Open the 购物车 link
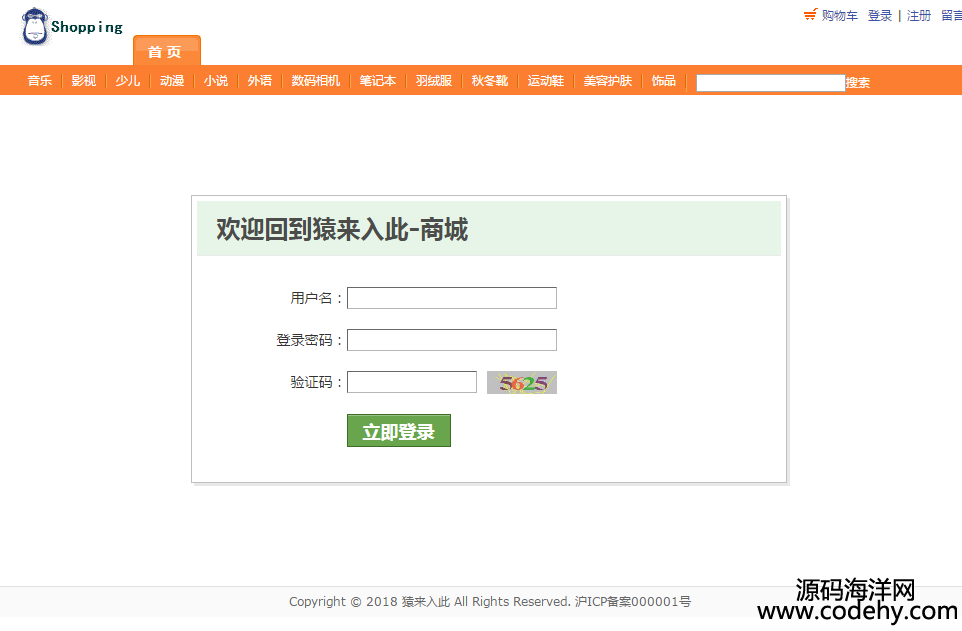Screen dimensions: 962x631 point(839,16)
